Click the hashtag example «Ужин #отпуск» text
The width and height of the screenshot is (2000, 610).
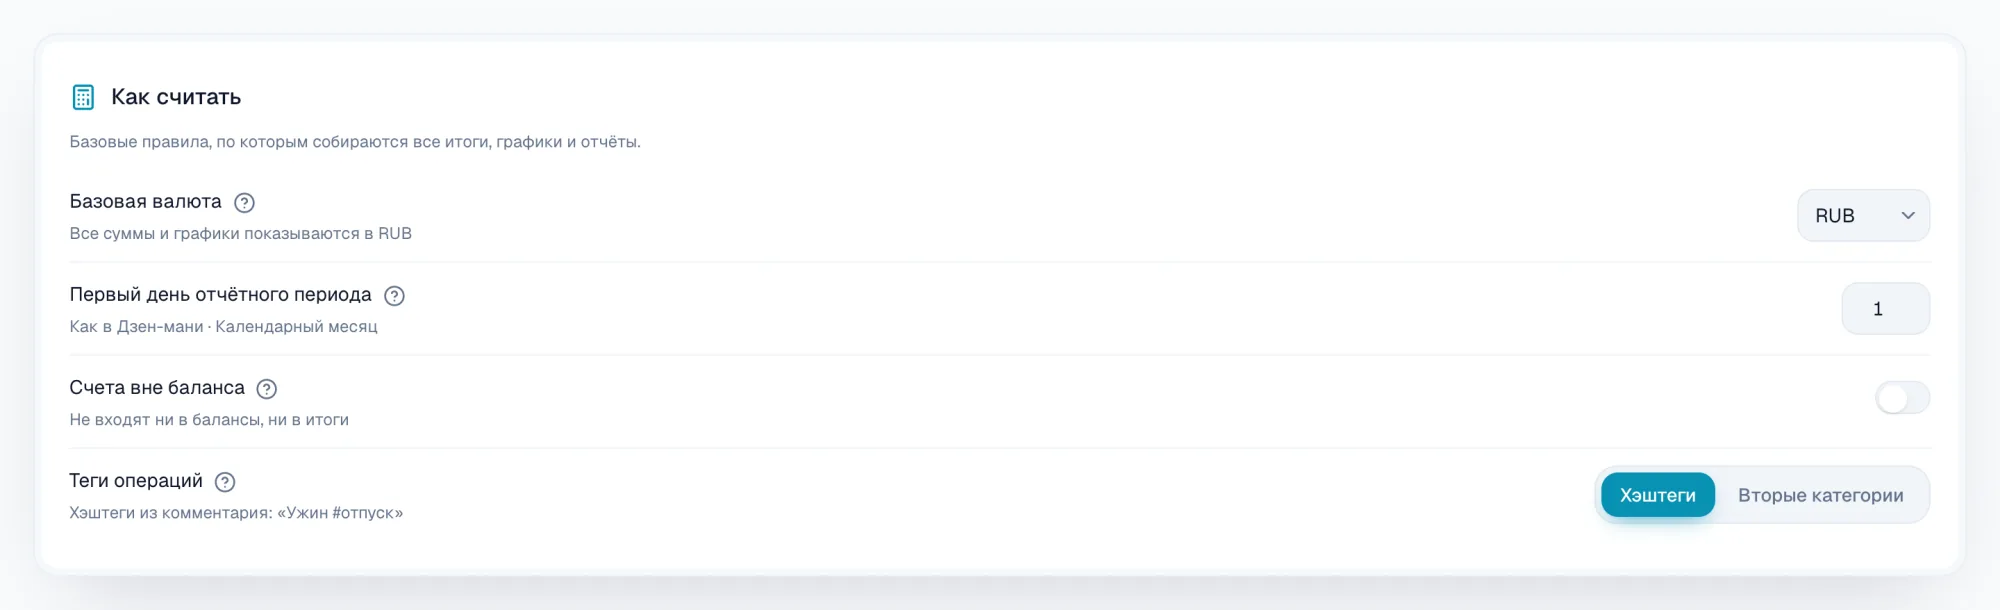(340, 513)
